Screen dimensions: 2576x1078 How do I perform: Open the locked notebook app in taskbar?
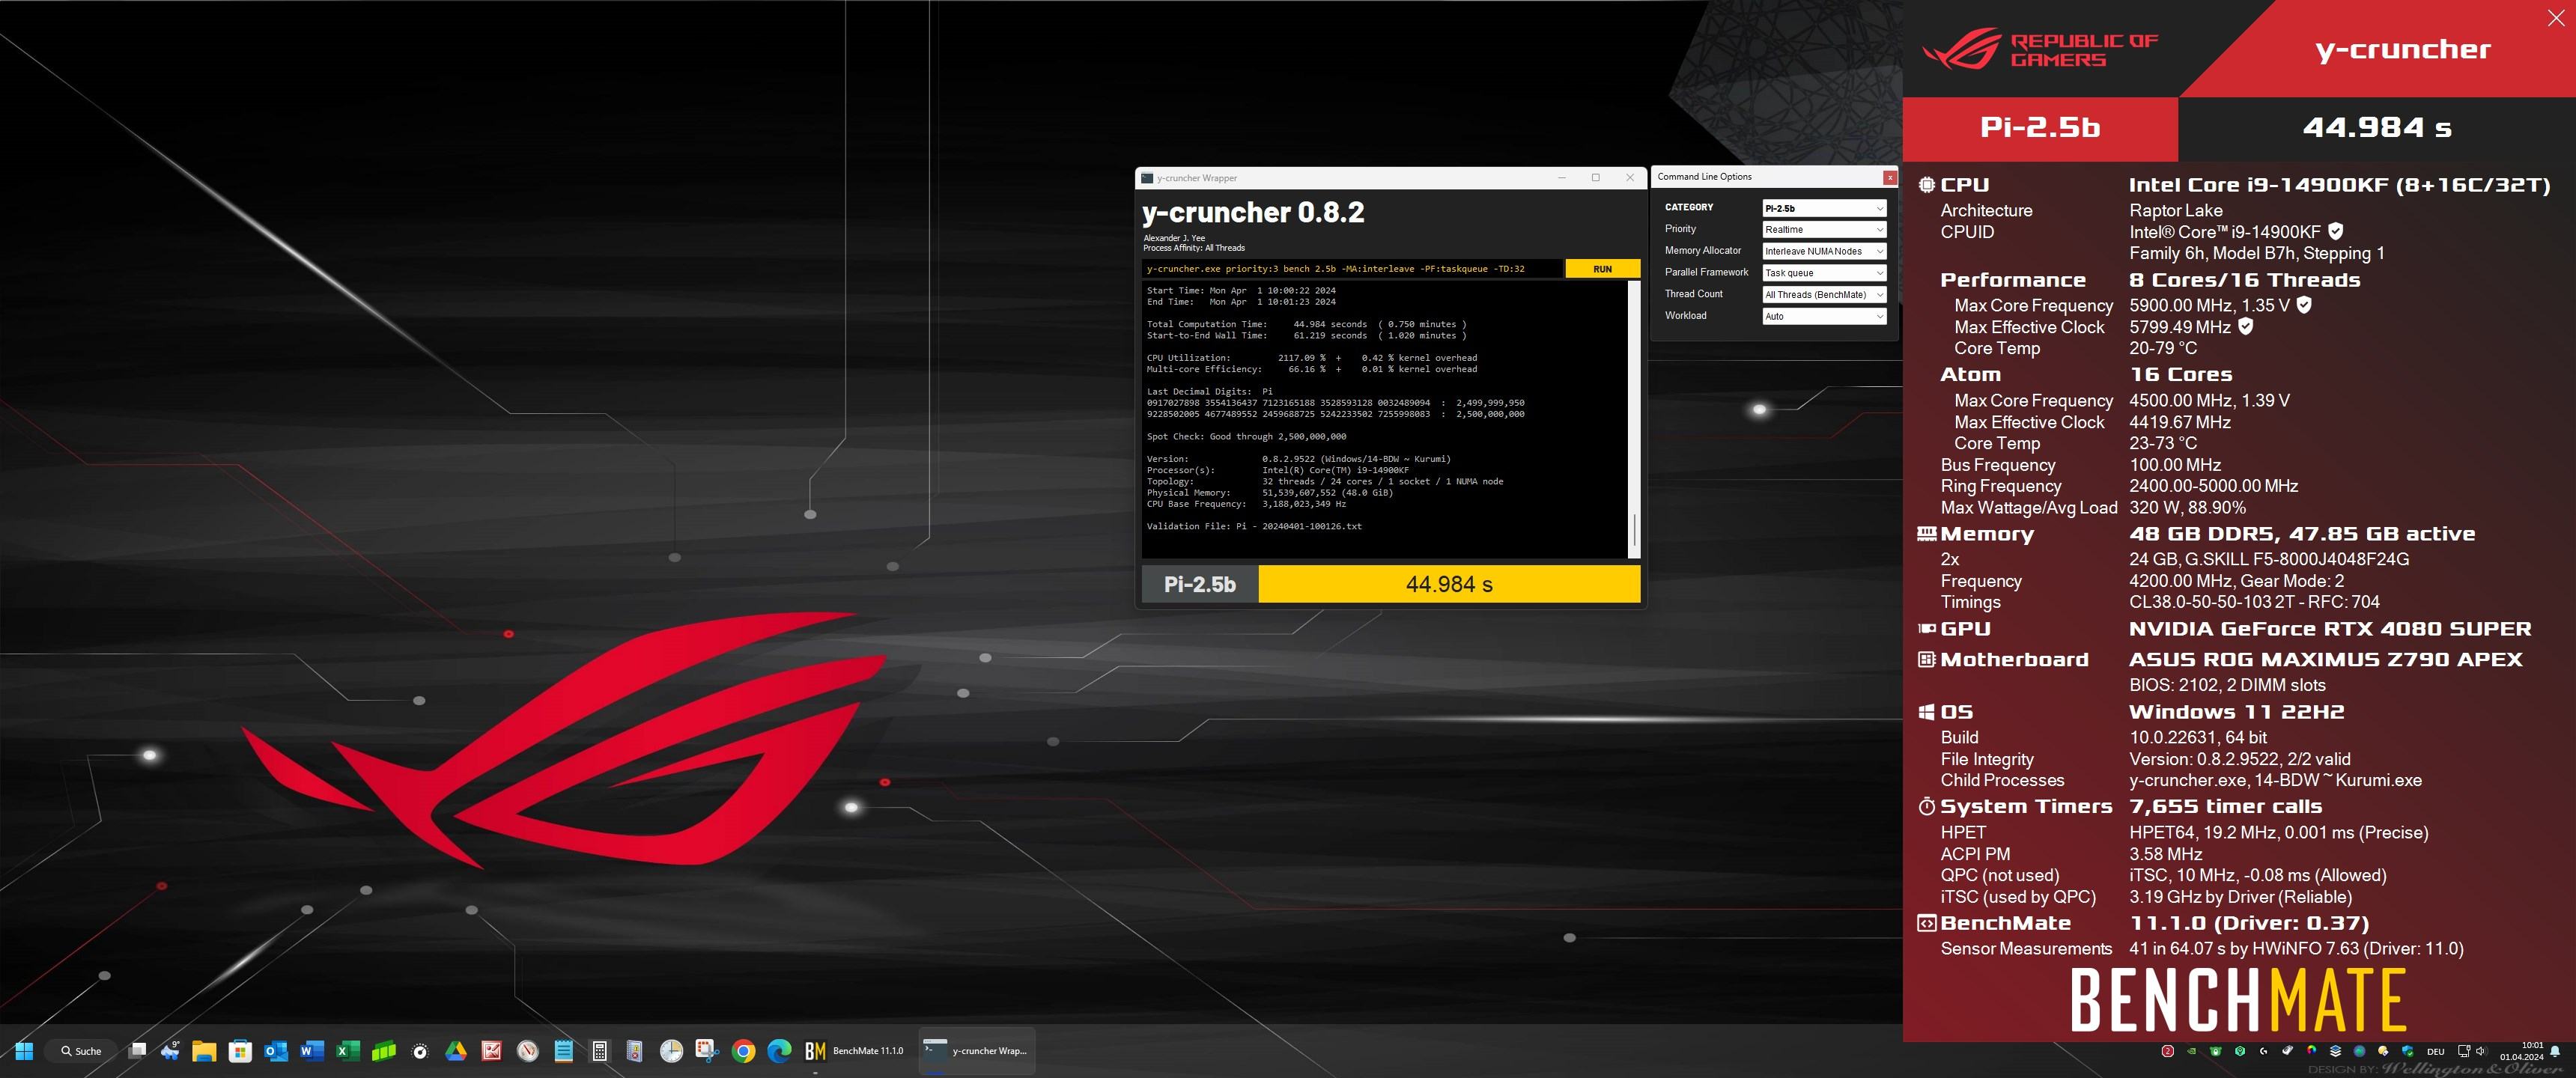click(635, 1050)
